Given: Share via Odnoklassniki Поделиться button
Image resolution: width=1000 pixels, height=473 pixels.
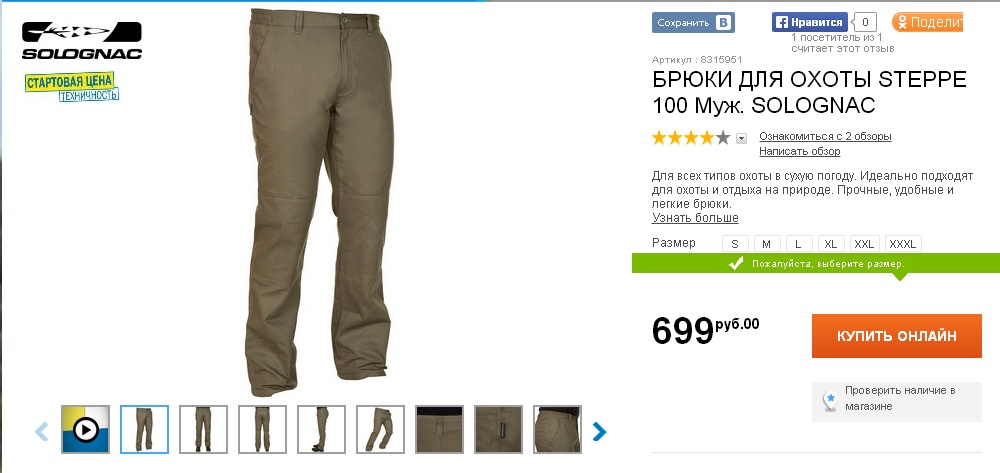Looking at the screenshot, I should tap(927, 22).
